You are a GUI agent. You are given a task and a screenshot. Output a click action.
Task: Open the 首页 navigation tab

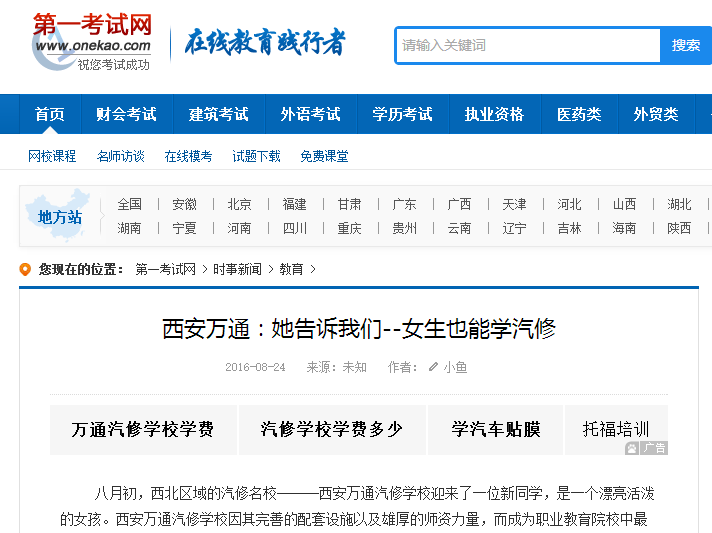click(49, 114)
